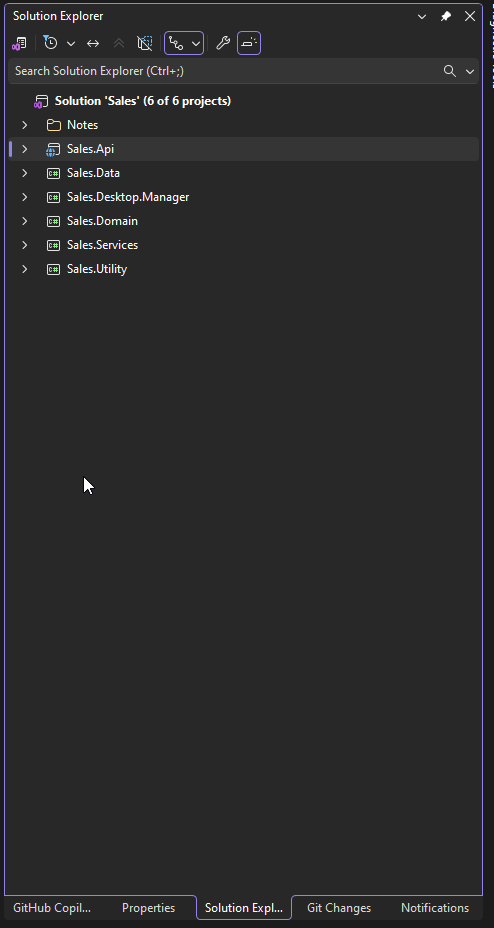This screenshot has height=928, width=494.
Task: Open Properties wrench icon
Action: click(x=223, y=43)
